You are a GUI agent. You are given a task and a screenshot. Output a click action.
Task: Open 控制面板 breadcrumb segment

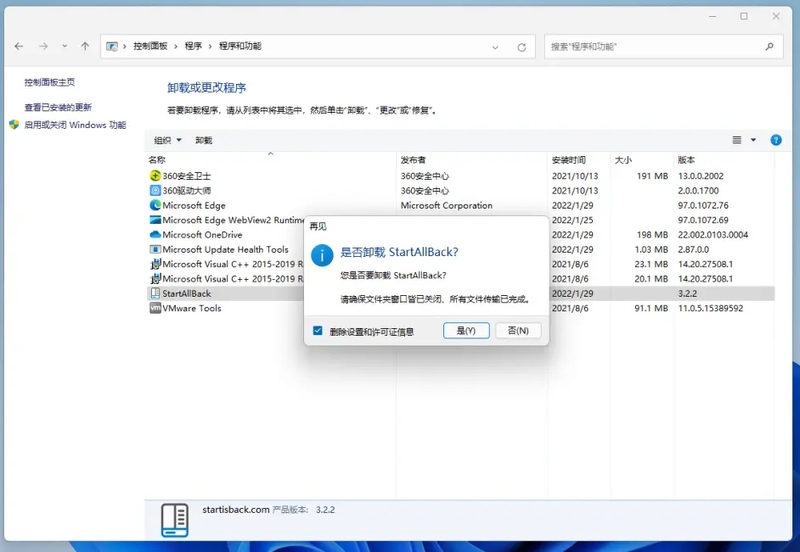[151, 46]
